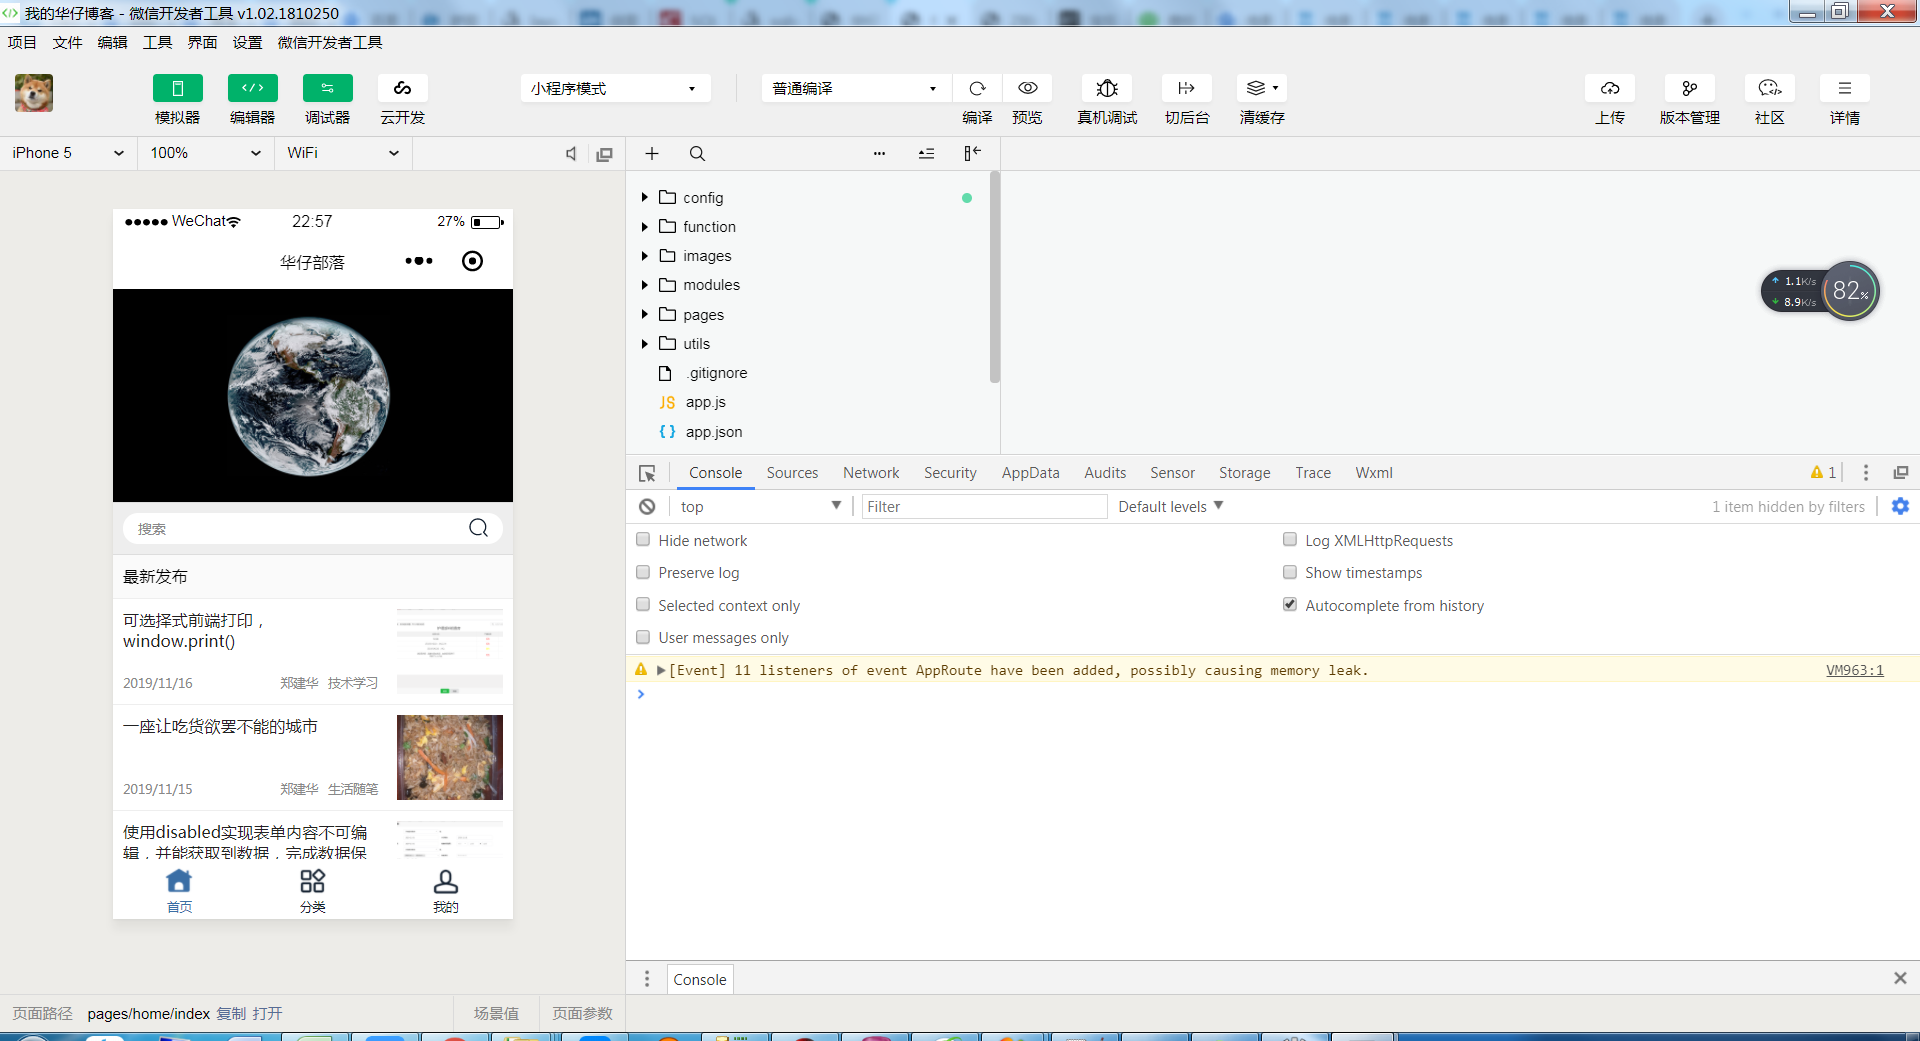The width and height of the screenshot is (1920, 1041).
Task: Expand the pages folder
Action: 645,315
